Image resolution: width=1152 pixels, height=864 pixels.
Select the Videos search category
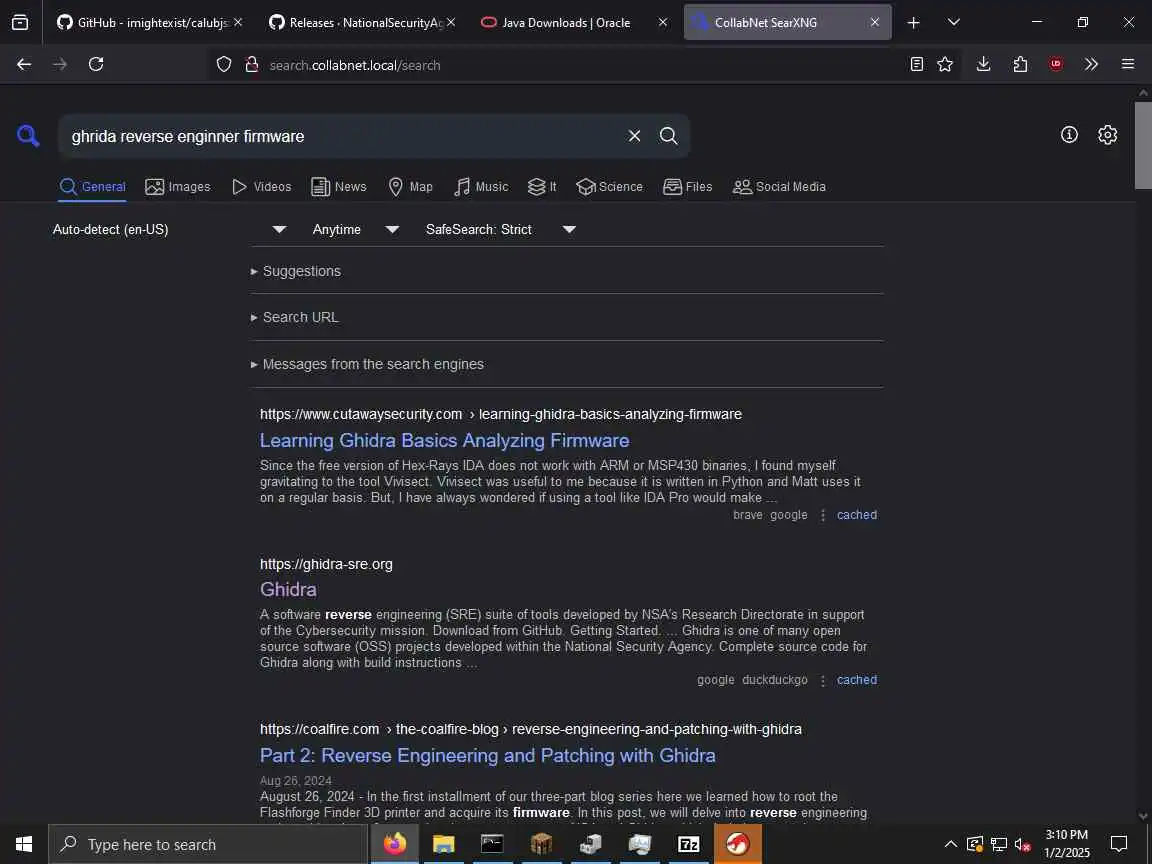click(262, 187)
